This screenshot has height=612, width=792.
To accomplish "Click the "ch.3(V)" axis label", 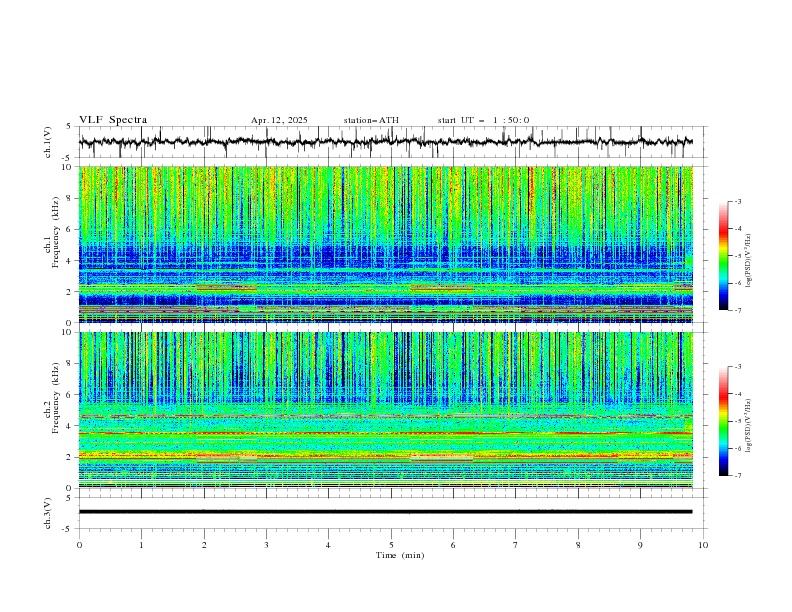I will [48, 513].
